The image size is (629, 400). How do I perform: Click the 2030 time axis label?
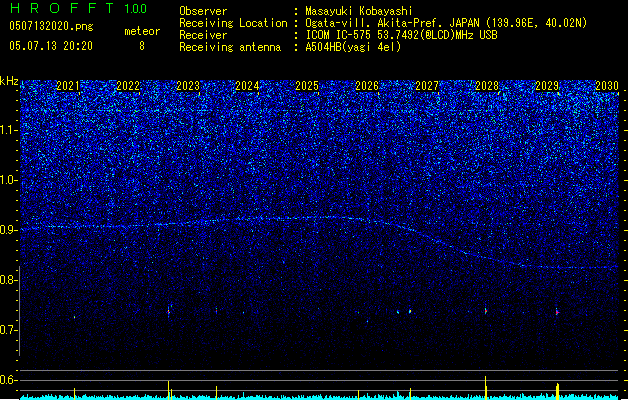coord(607,86)
